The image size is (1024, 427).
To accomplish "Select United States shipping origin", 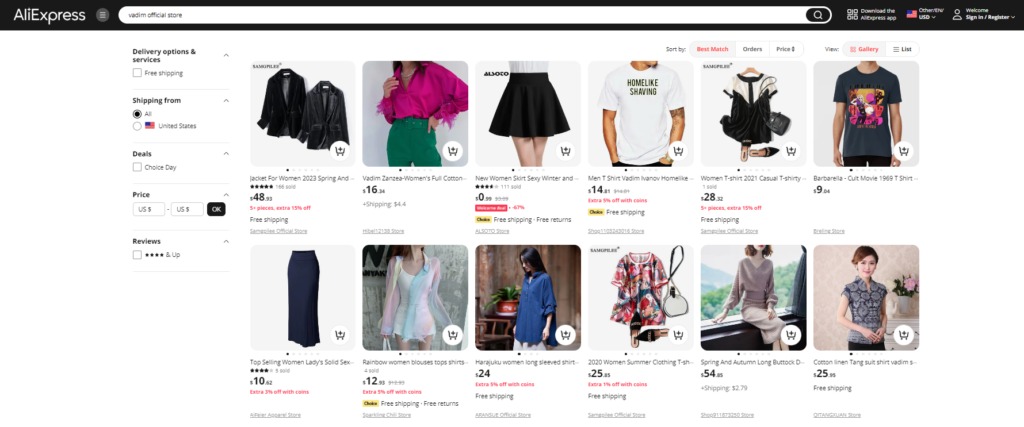I will [x=137, y=126].
